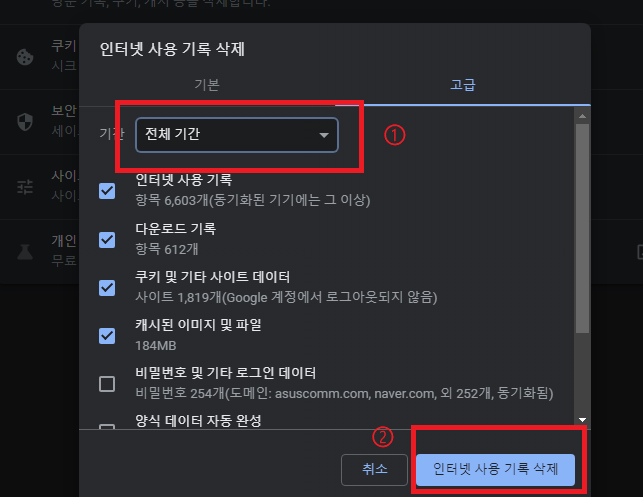Click the site settings sliders icon
643x497 pixels.
coord(25,187)
